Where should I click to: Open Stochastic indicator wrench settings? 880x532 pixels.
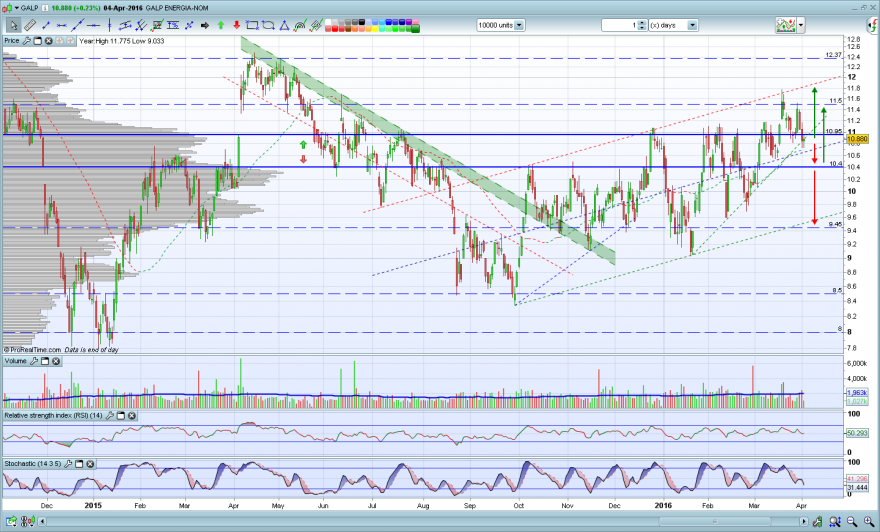point(68,464)
